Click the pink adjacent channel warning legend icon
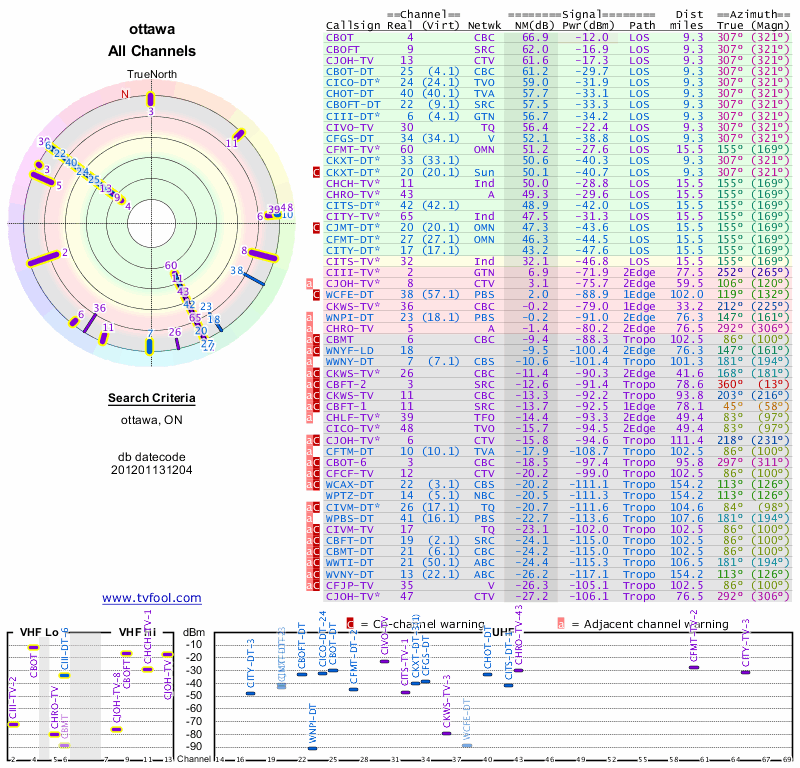The height and width of the screenshot is (768, 800). (x=561, y=624)
